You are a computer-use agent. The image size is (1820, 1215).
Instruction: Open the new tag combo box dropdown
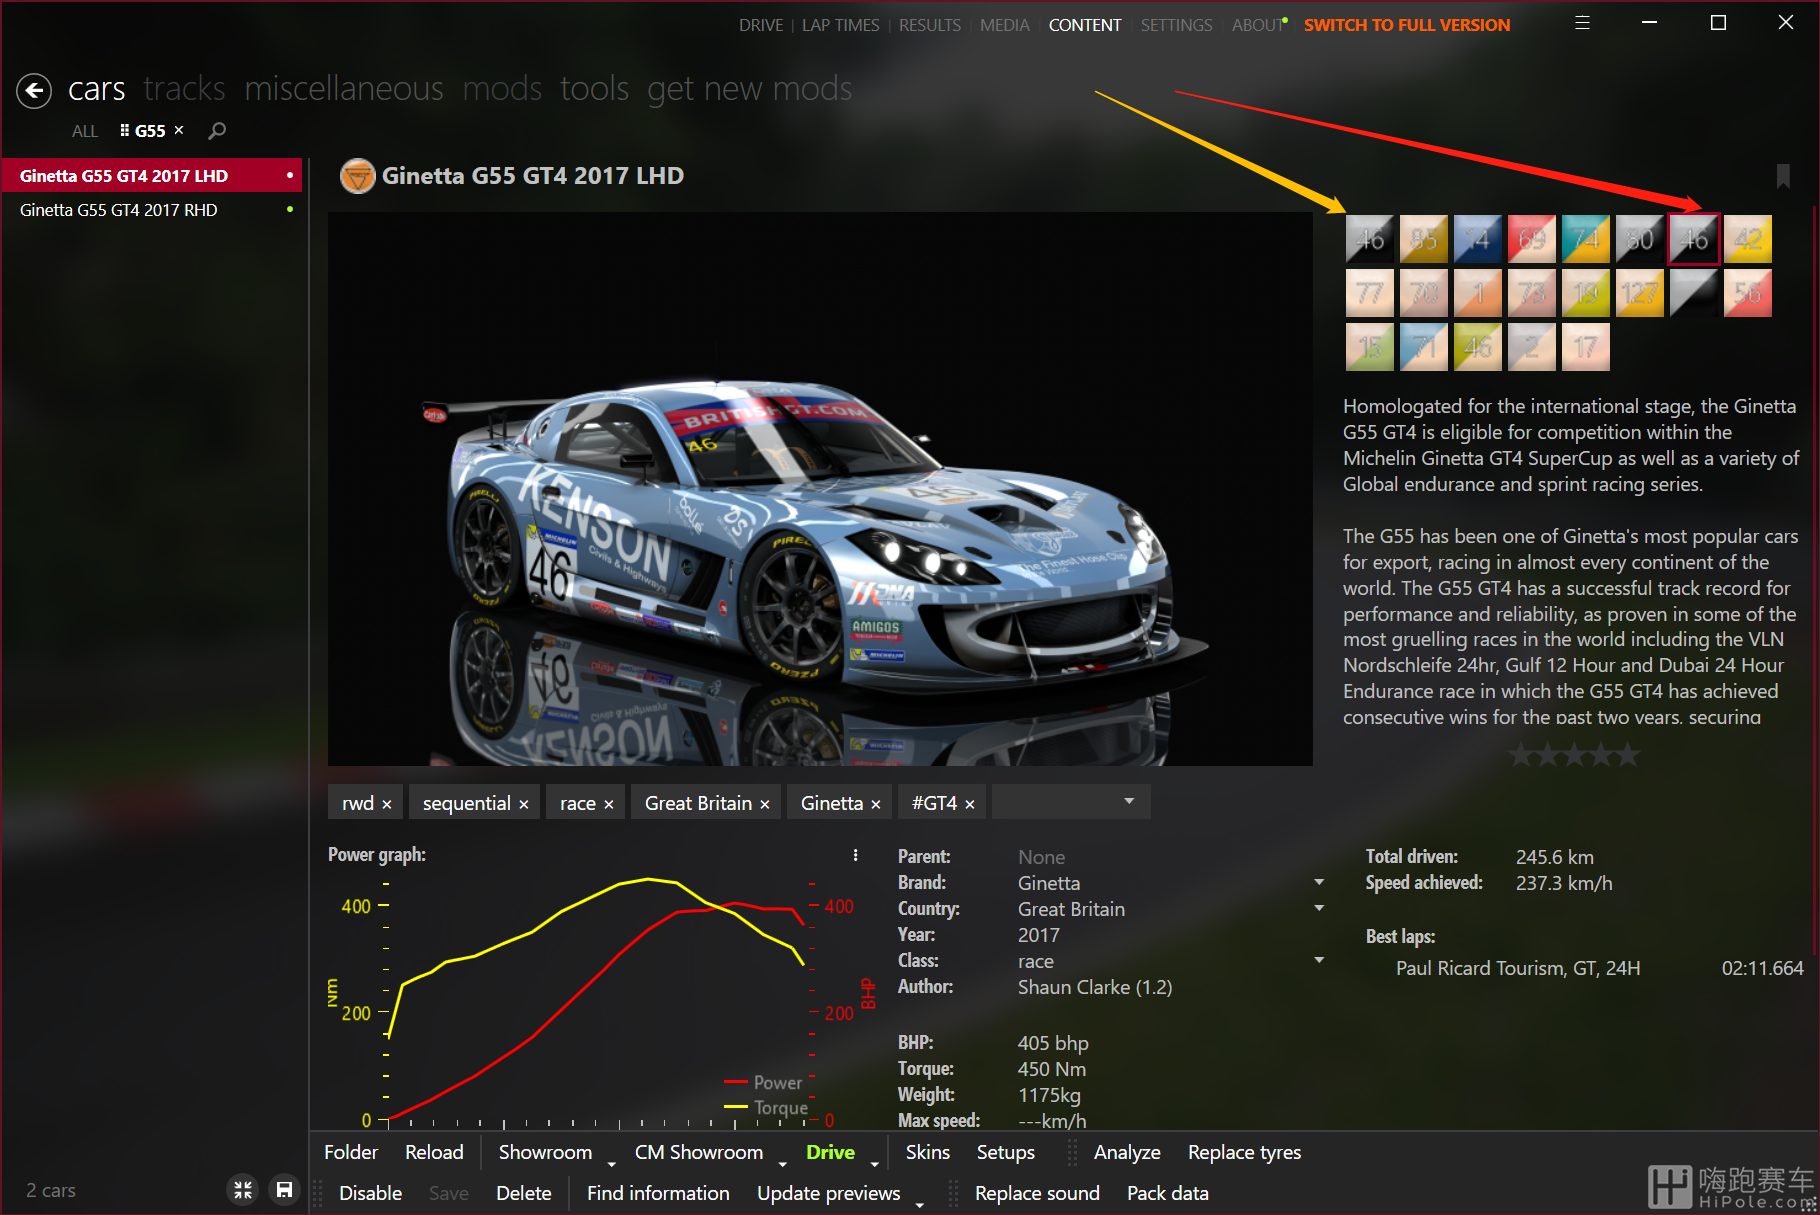click(x=1129, y=801)
